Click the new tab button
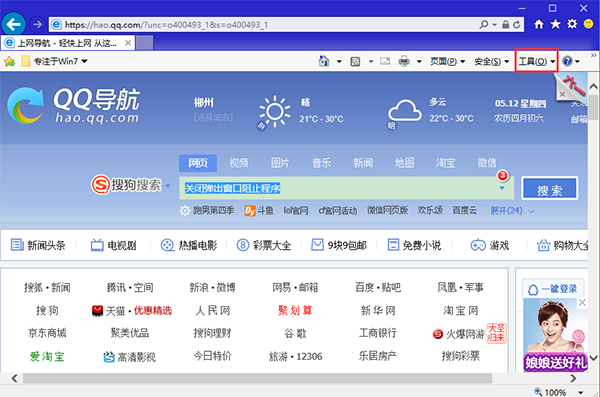Viewport: 600px width, 397px height. coord(144,43)
